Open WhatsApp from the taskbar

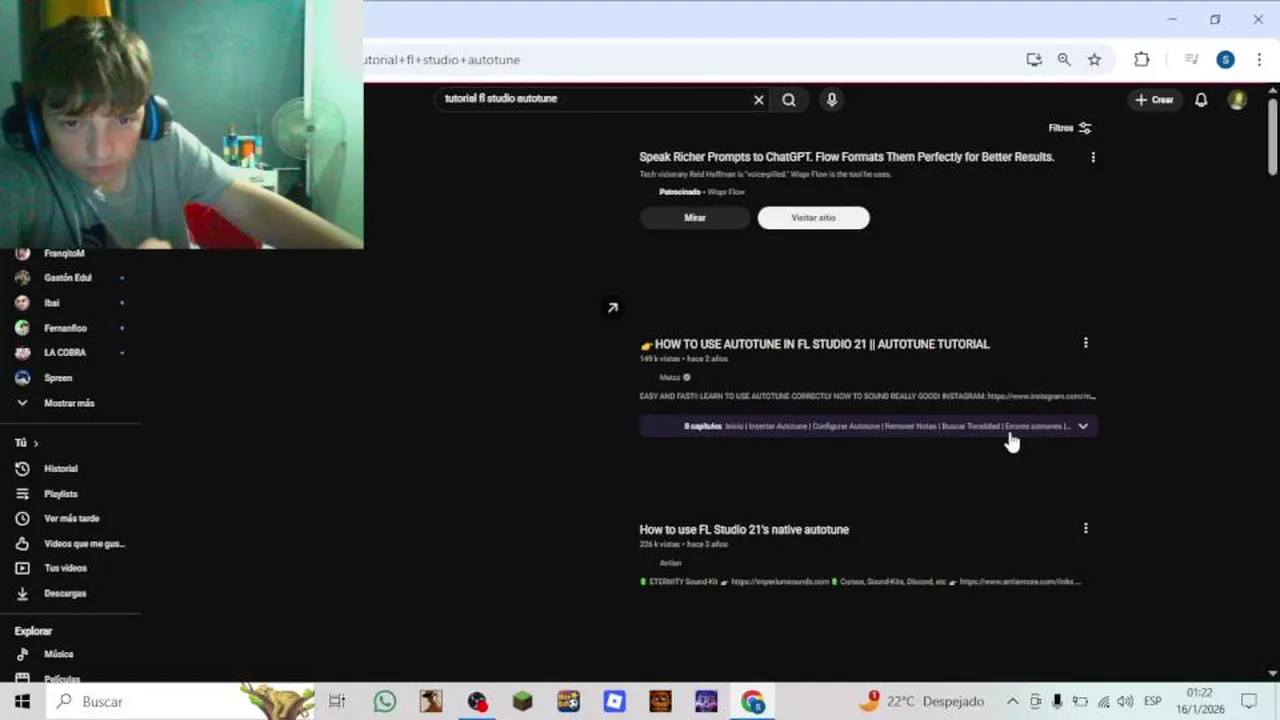point(385,702)
